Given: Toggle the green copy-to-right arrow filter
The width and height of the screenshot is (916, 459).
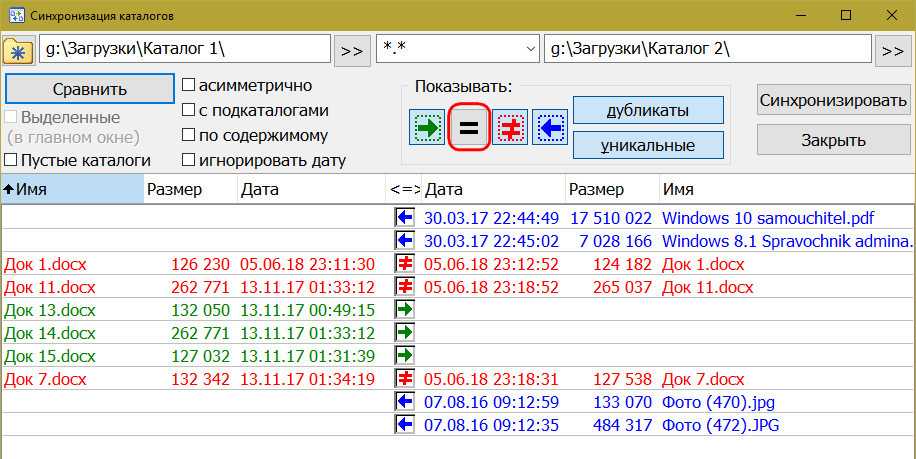Looking at the screenshot, I should (427, 128).
